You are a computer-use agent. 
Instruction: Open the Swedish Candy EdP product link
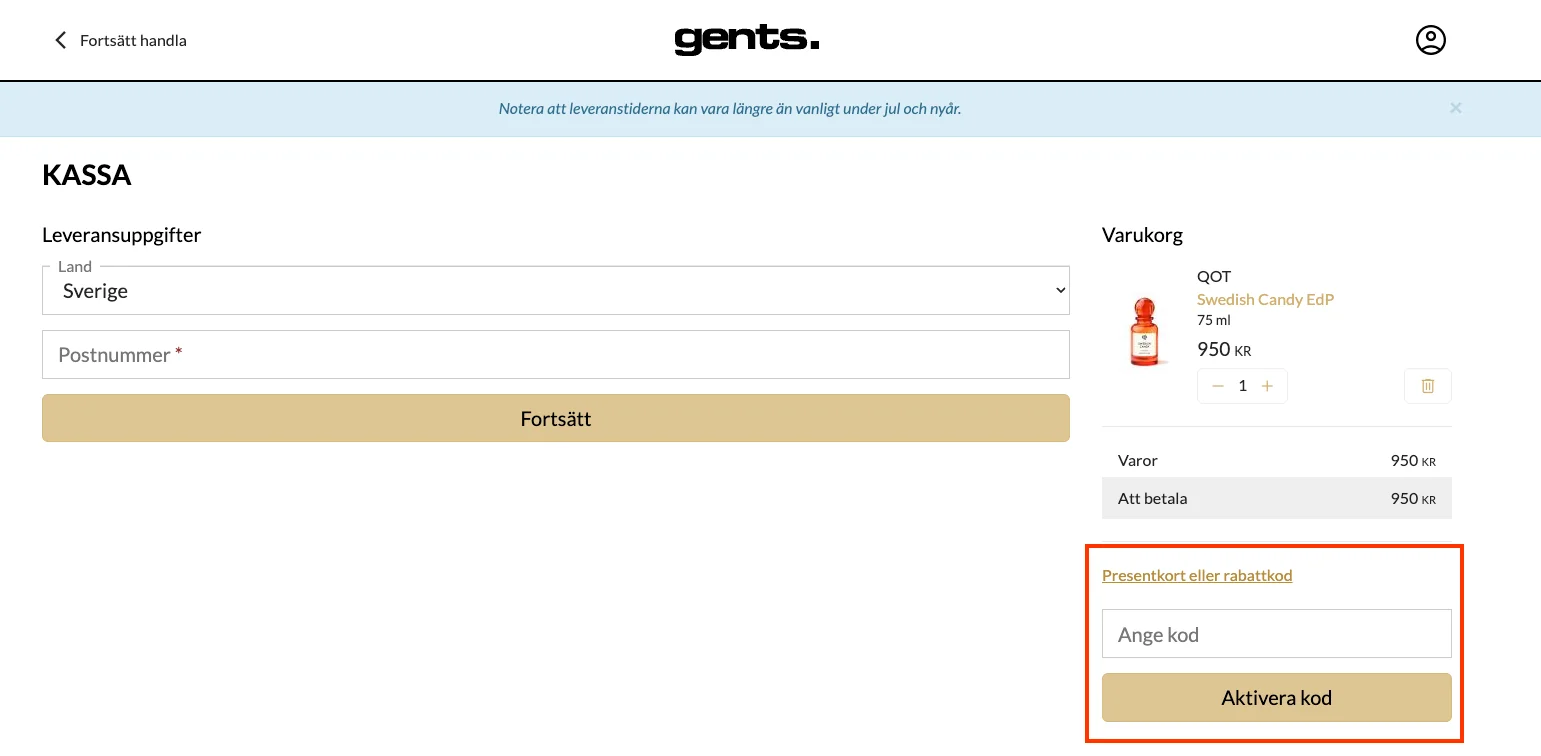(1265, 299)
